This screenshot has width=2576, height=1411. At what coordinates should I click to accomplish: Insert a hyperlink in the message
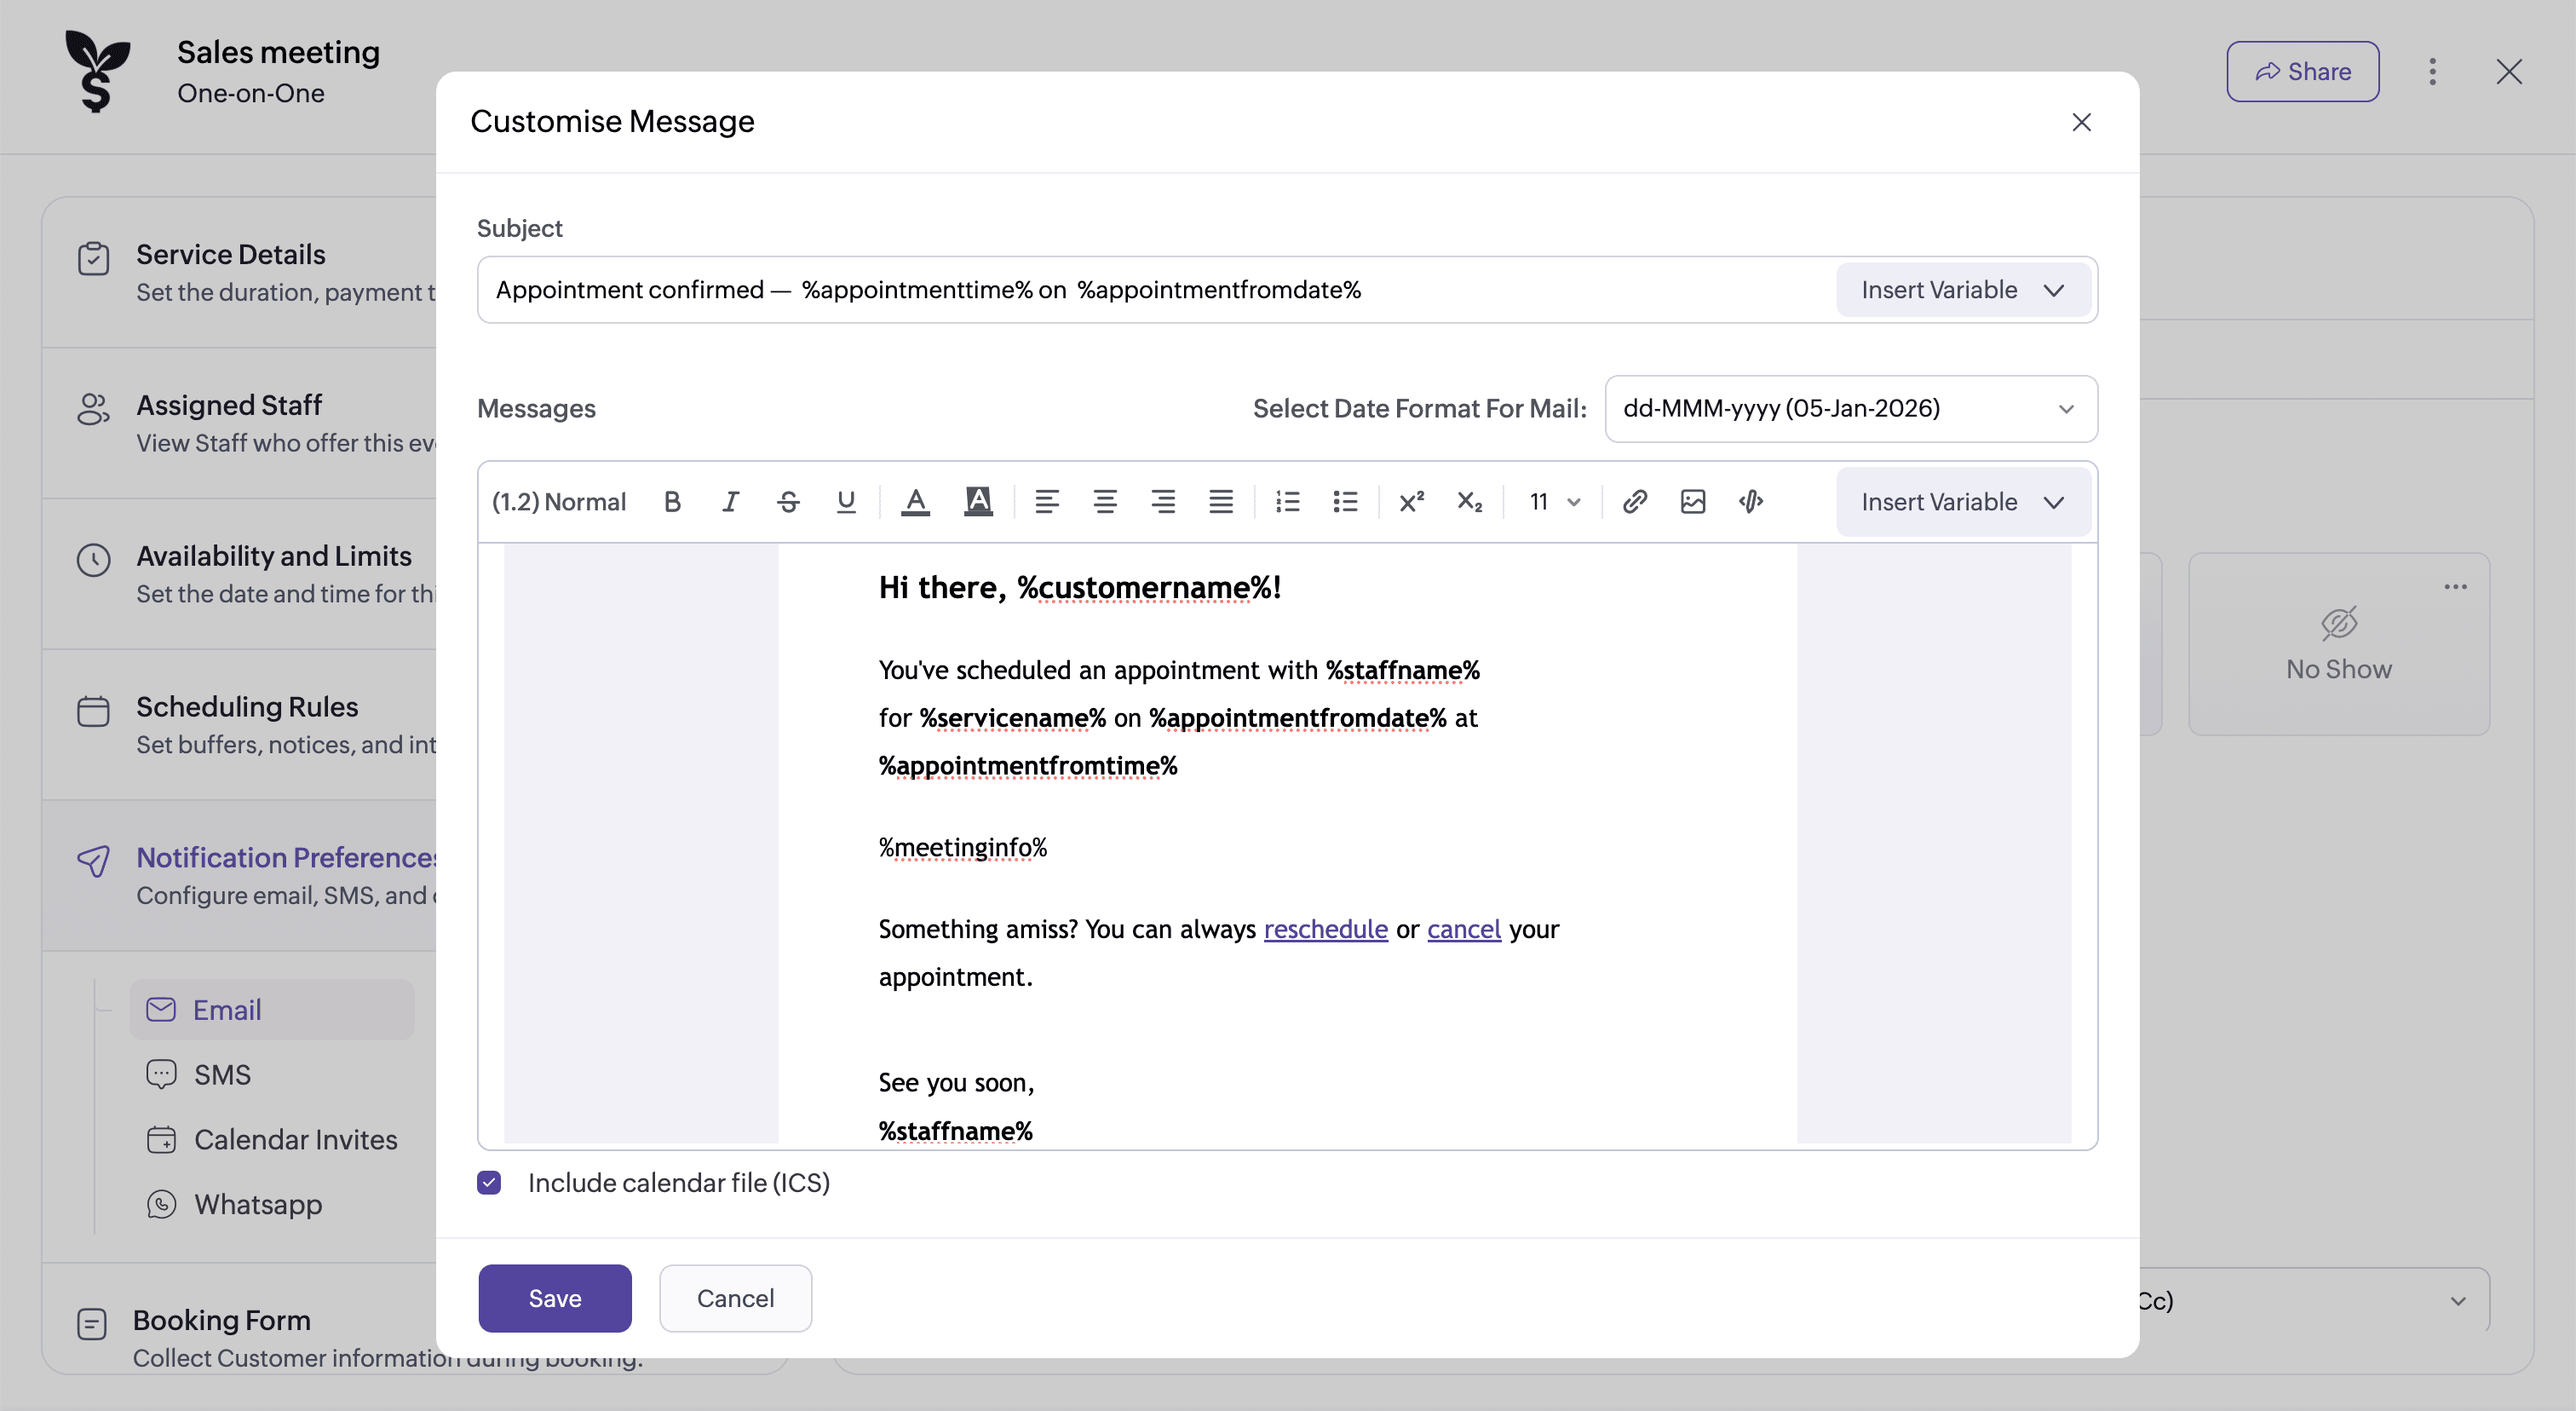click(1635, 502)
